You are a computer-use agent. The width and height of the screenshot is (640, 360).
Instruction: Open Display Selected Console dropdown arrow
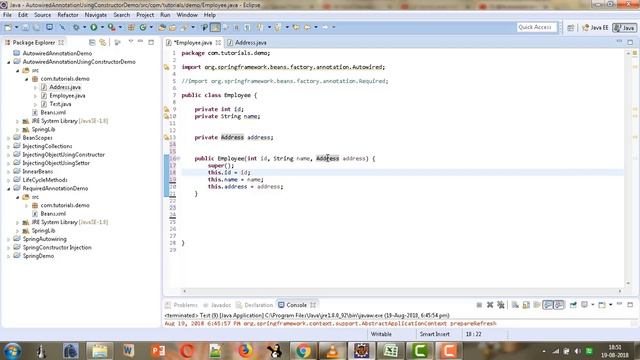pos(593,305)
